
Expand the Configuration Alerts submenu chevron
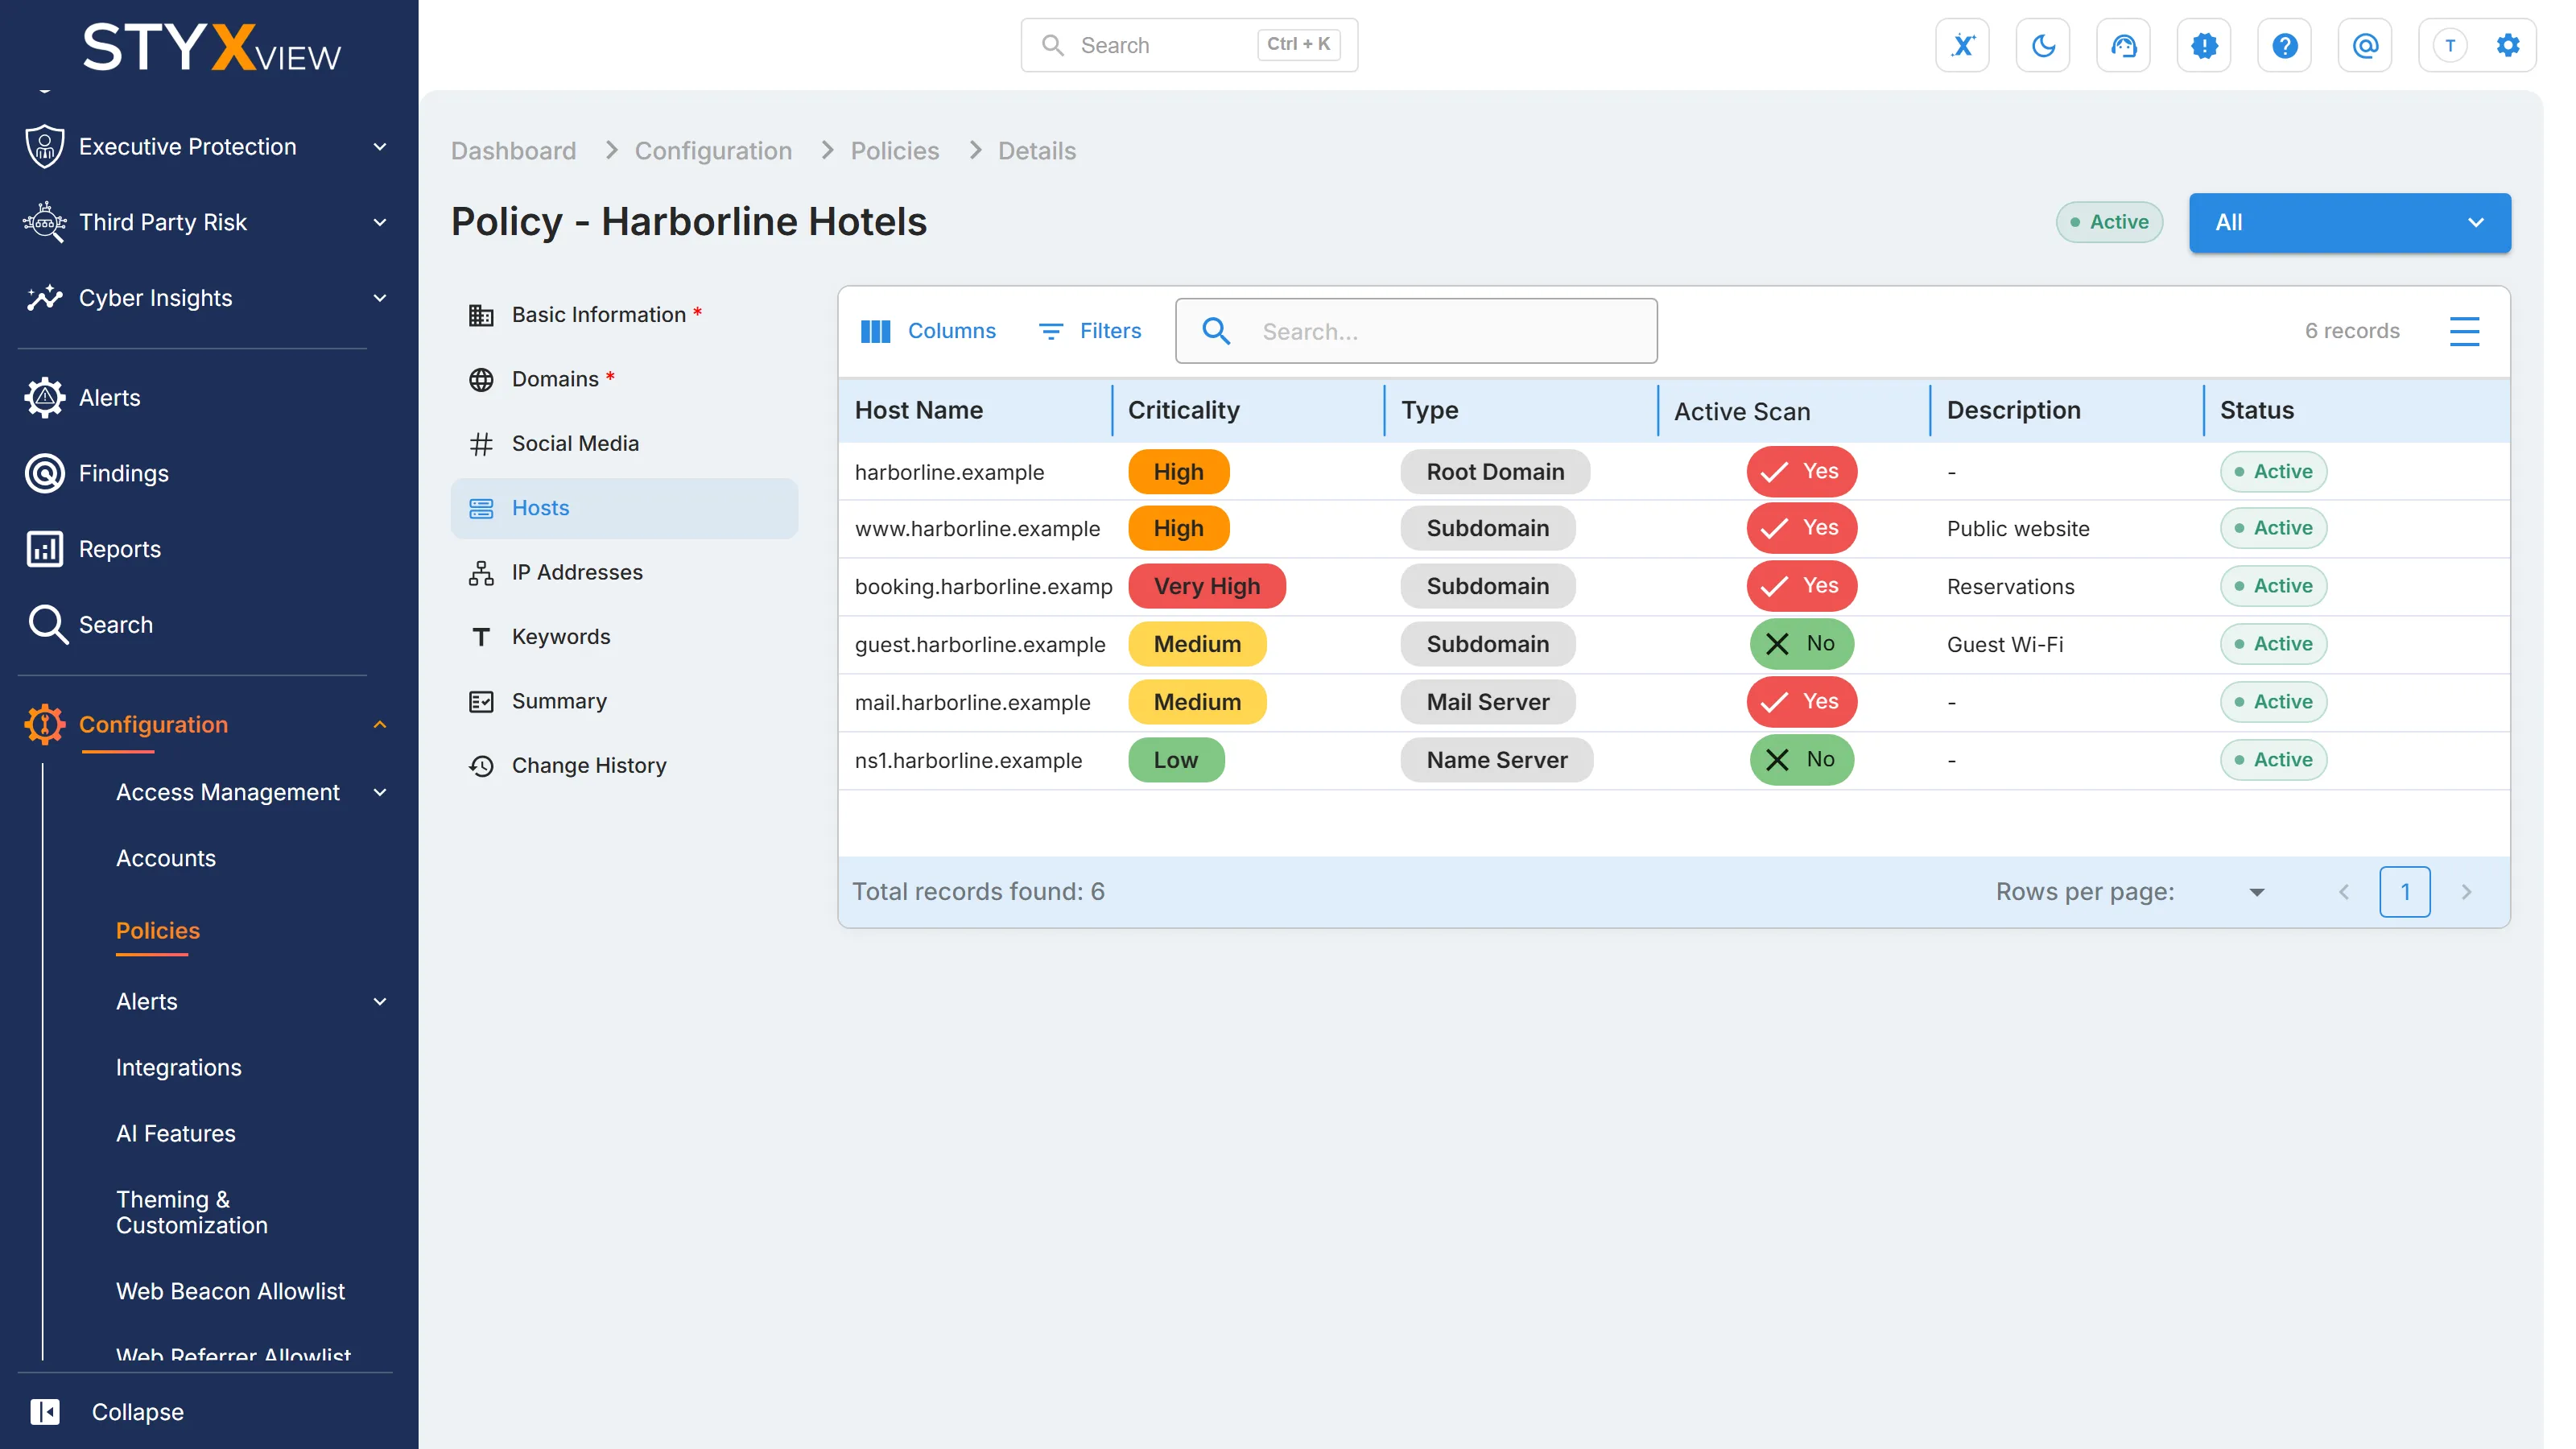point(380,1001)
